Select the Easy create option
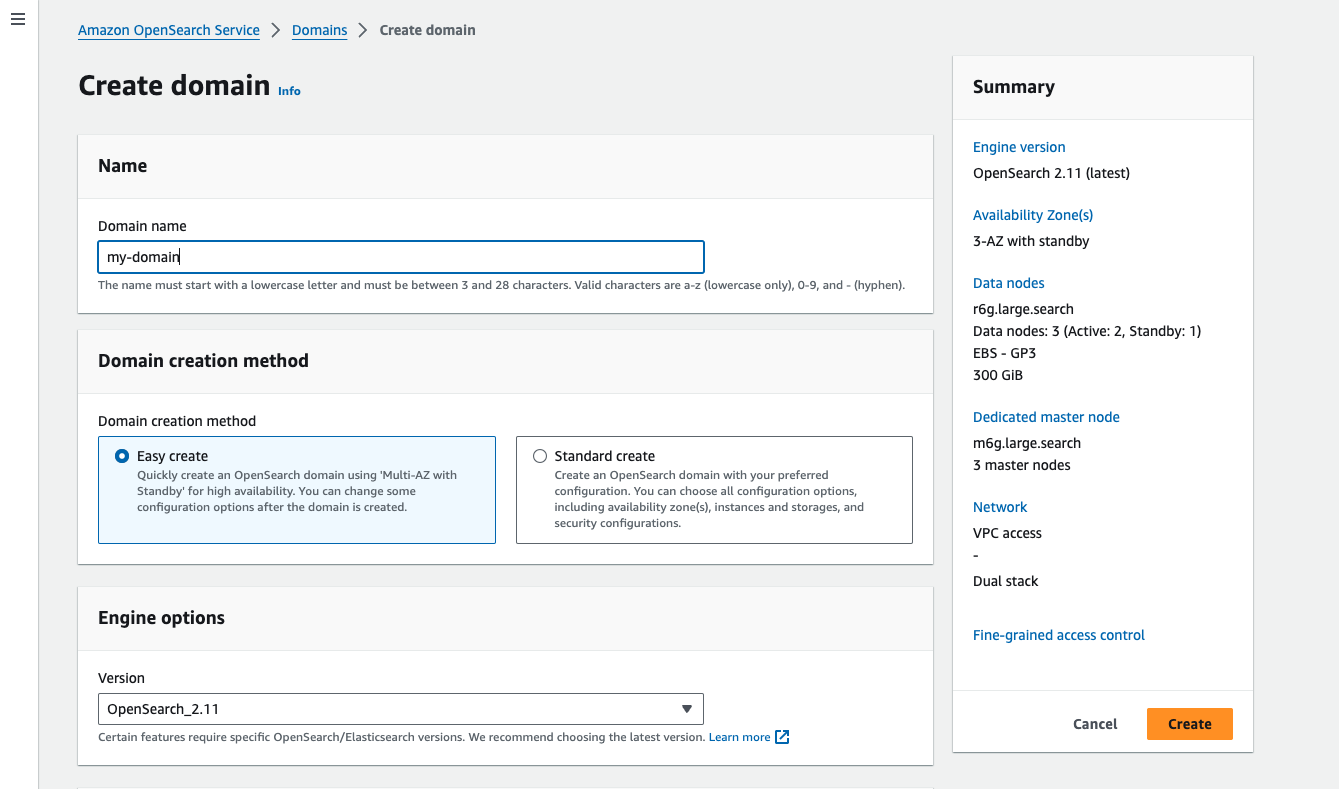Image resolution: width=1339 pixels, height=789 pixels. (121, 455)
